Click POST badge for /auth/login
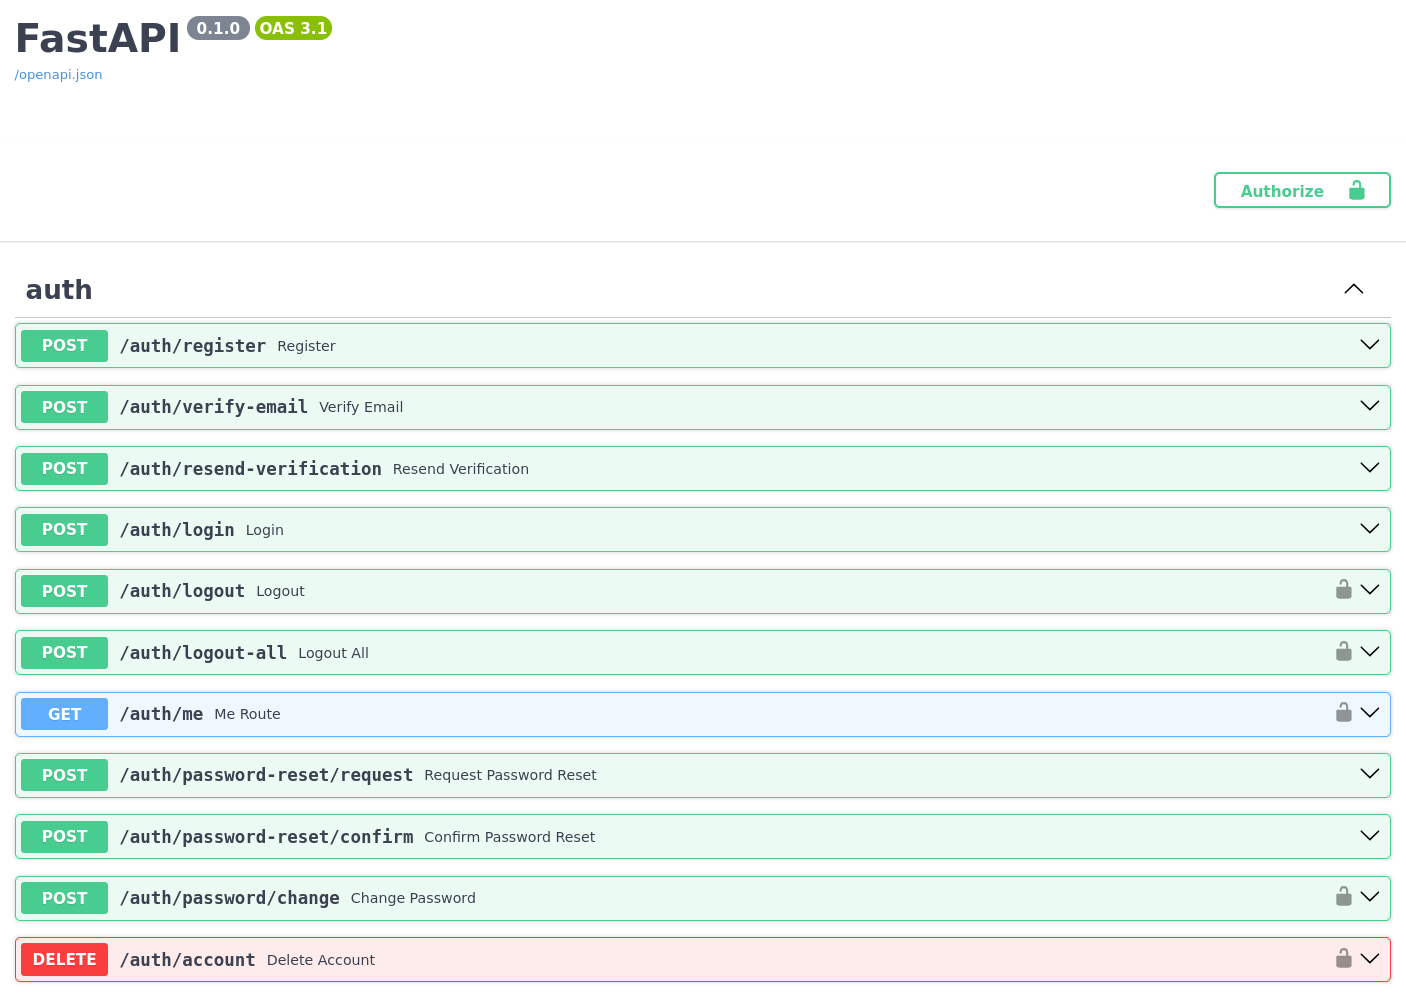1406x1002 pixels. click(64, 529)
